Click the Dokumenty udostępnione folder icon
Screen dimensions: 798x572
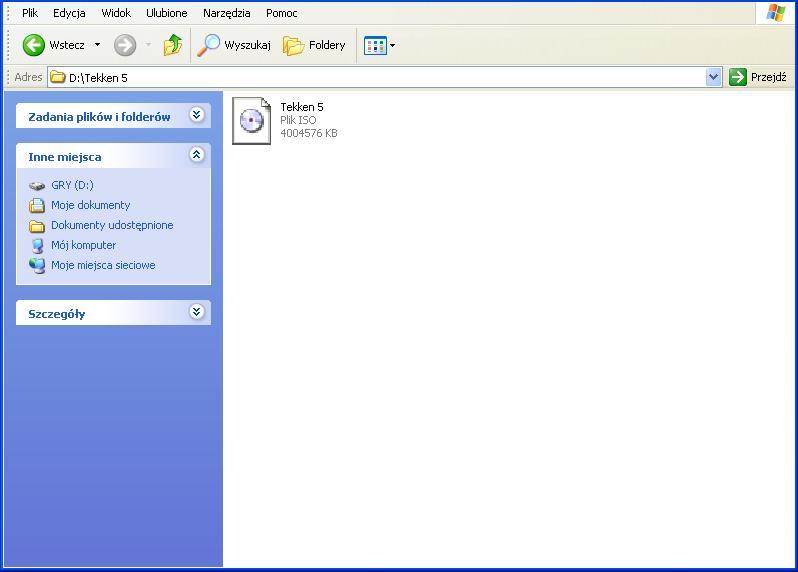(x=37, y=225)
